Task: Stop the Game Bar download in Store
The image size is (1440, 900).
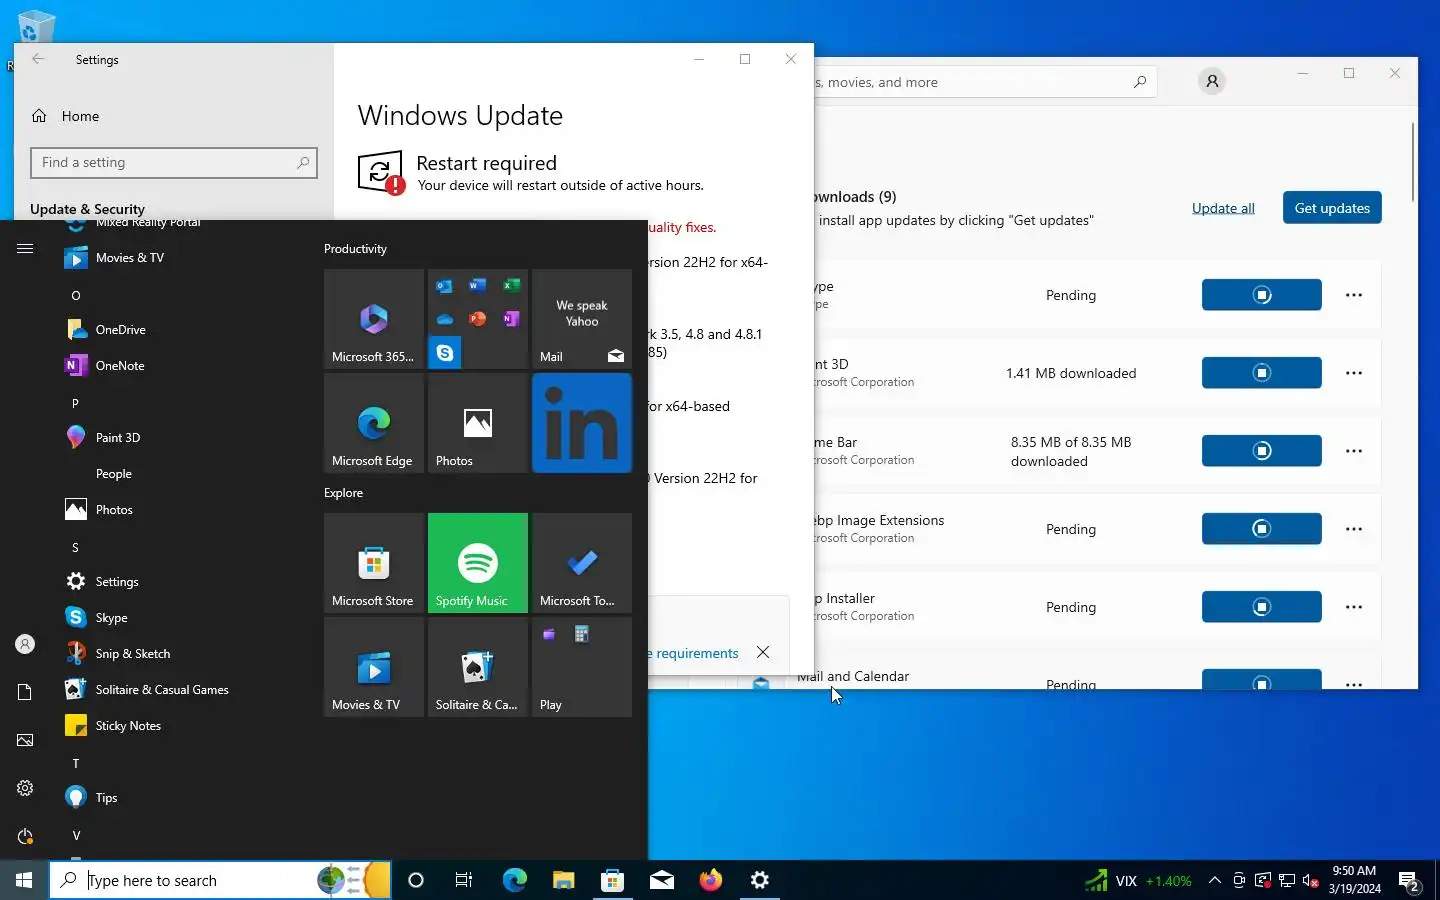Action: click(x=1262, y=451)
